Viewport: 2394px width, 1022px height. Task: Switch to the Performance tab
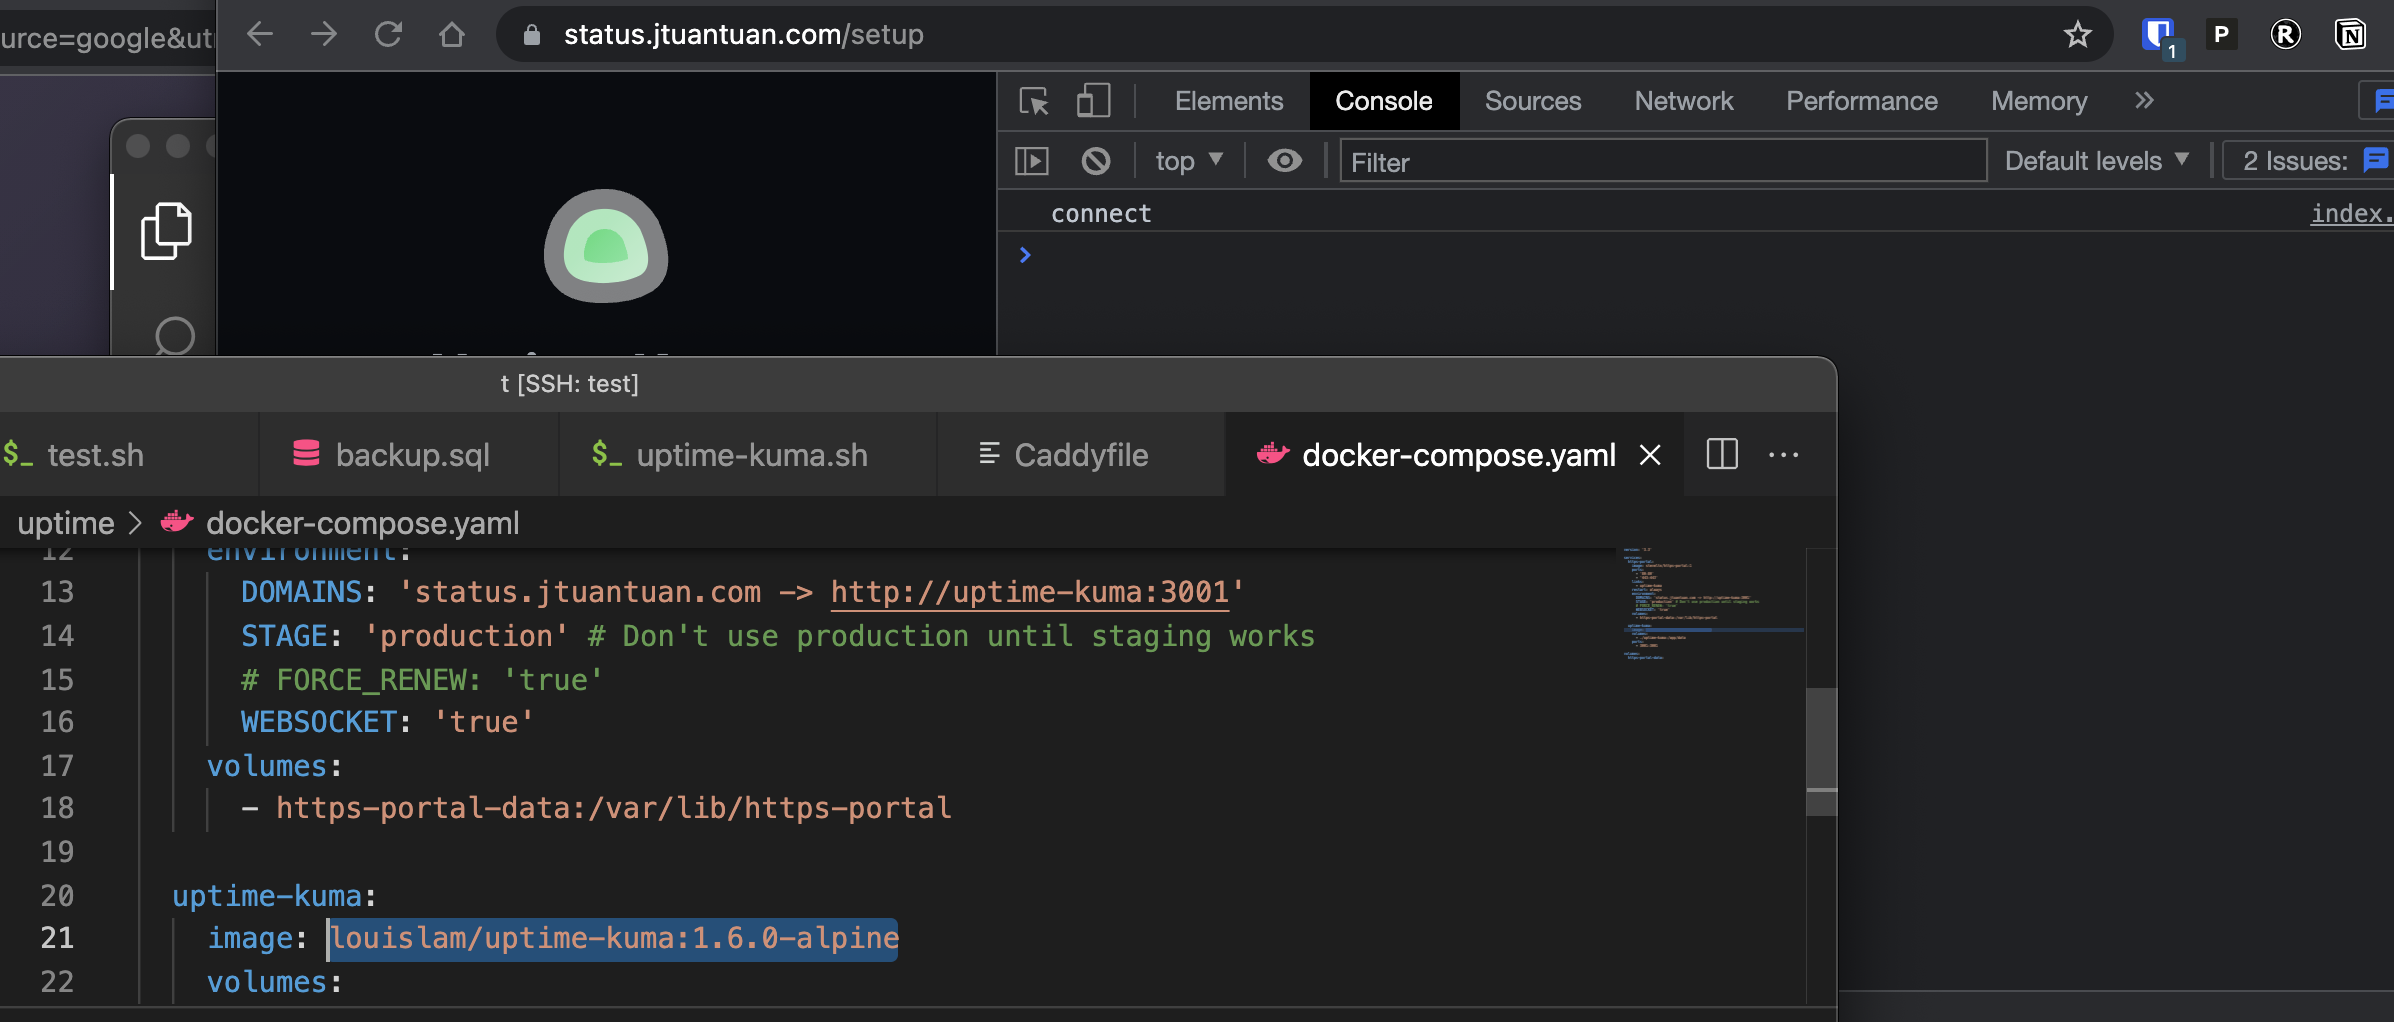[1862, 101]
